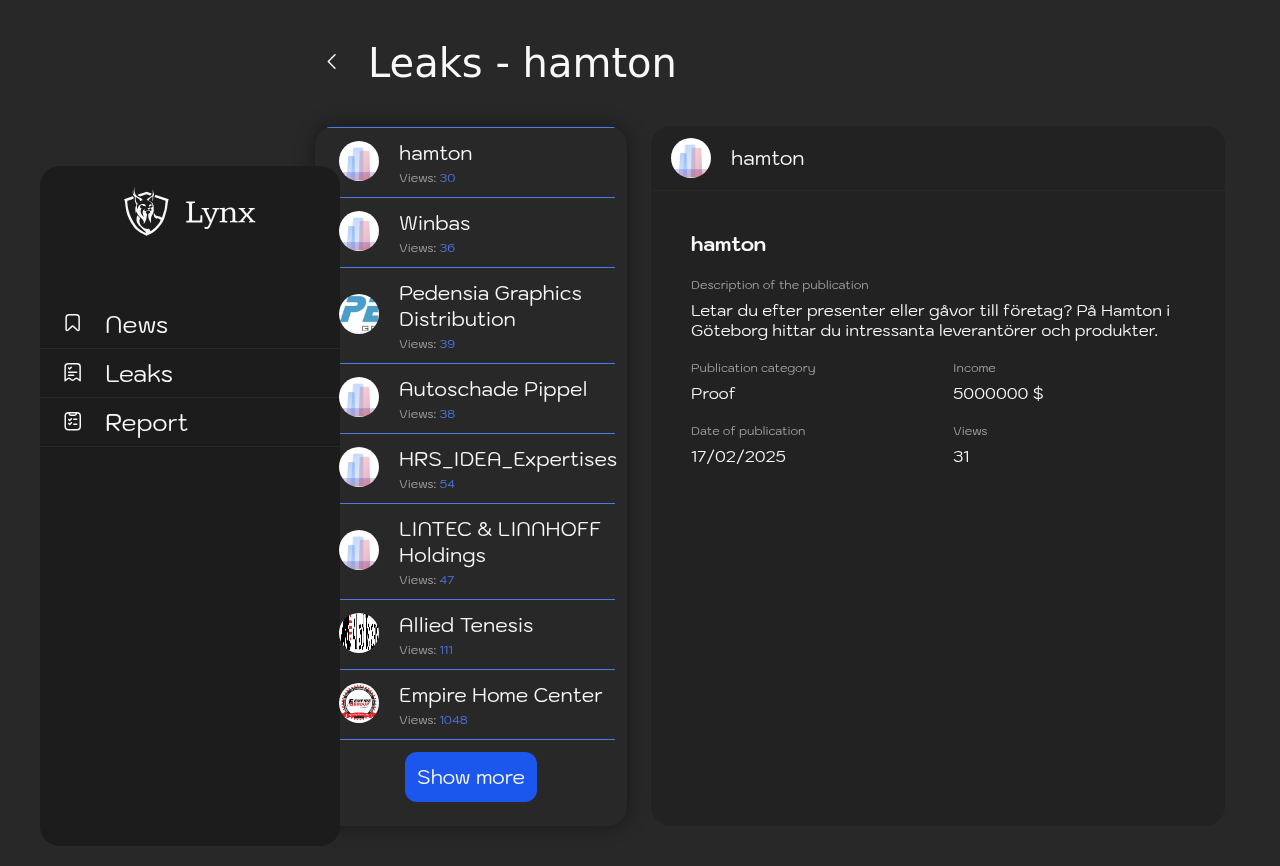Open the Report menu item
Screen dimensions: 1280x866
point(190,422)
